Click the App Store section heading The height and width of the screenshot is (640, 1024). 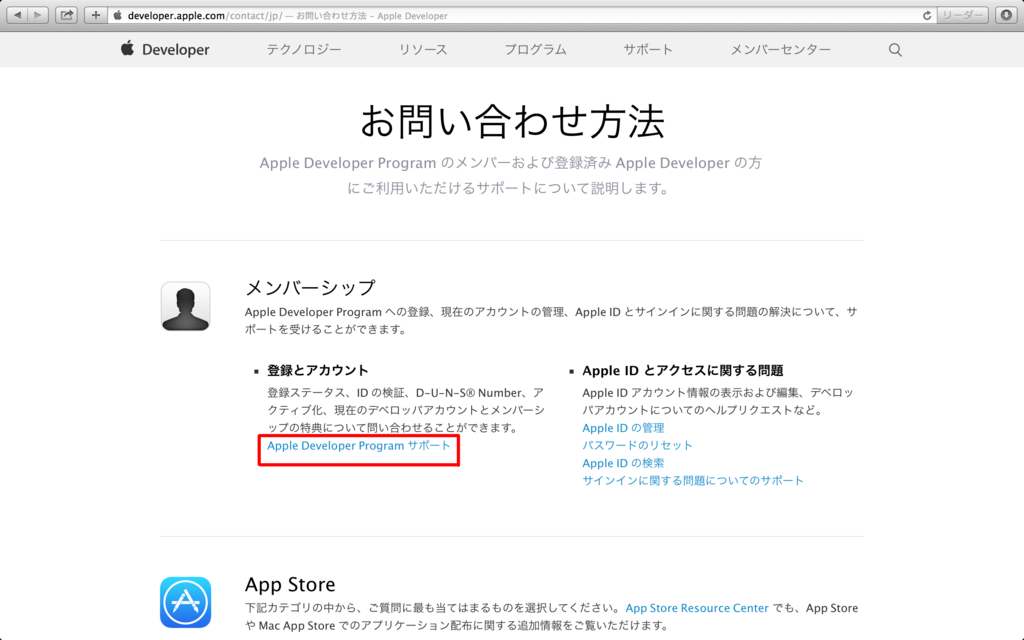[290, 584]
